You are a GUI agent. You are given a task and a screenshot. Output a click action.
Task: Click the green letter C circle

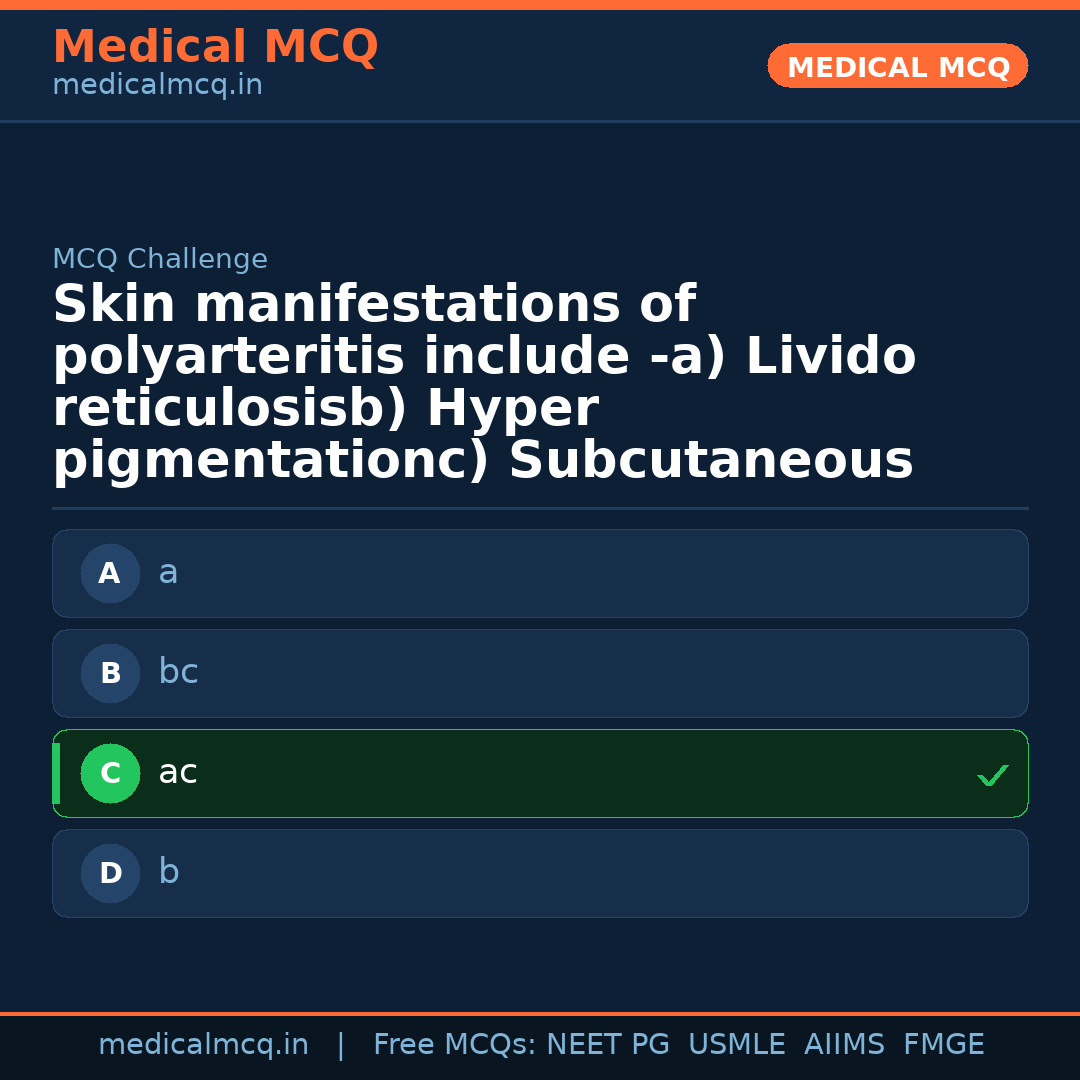pos(110,774)
